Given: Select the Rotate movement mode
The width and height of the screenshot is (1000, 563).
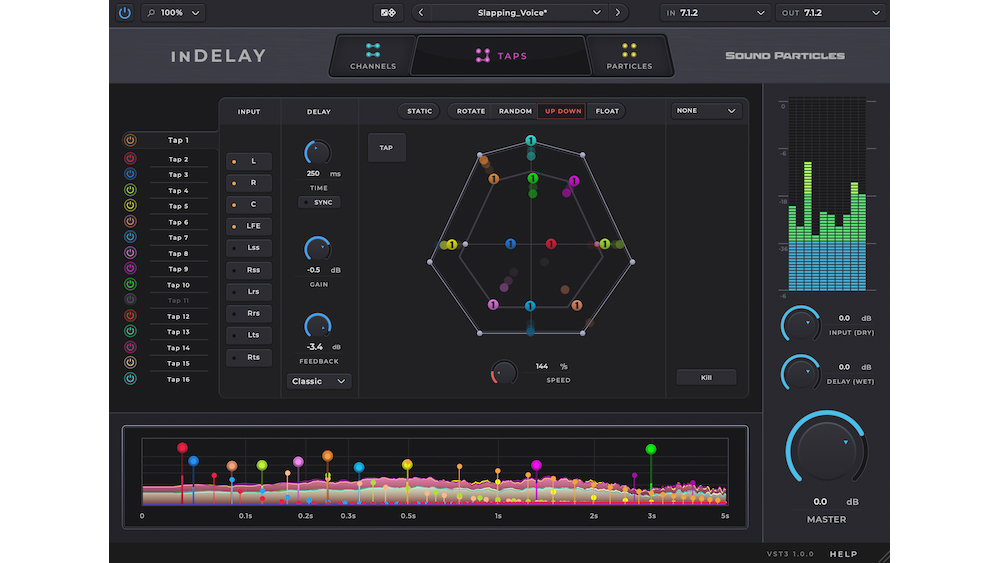Looking at the screenshot, I should [x=471, y=111].
